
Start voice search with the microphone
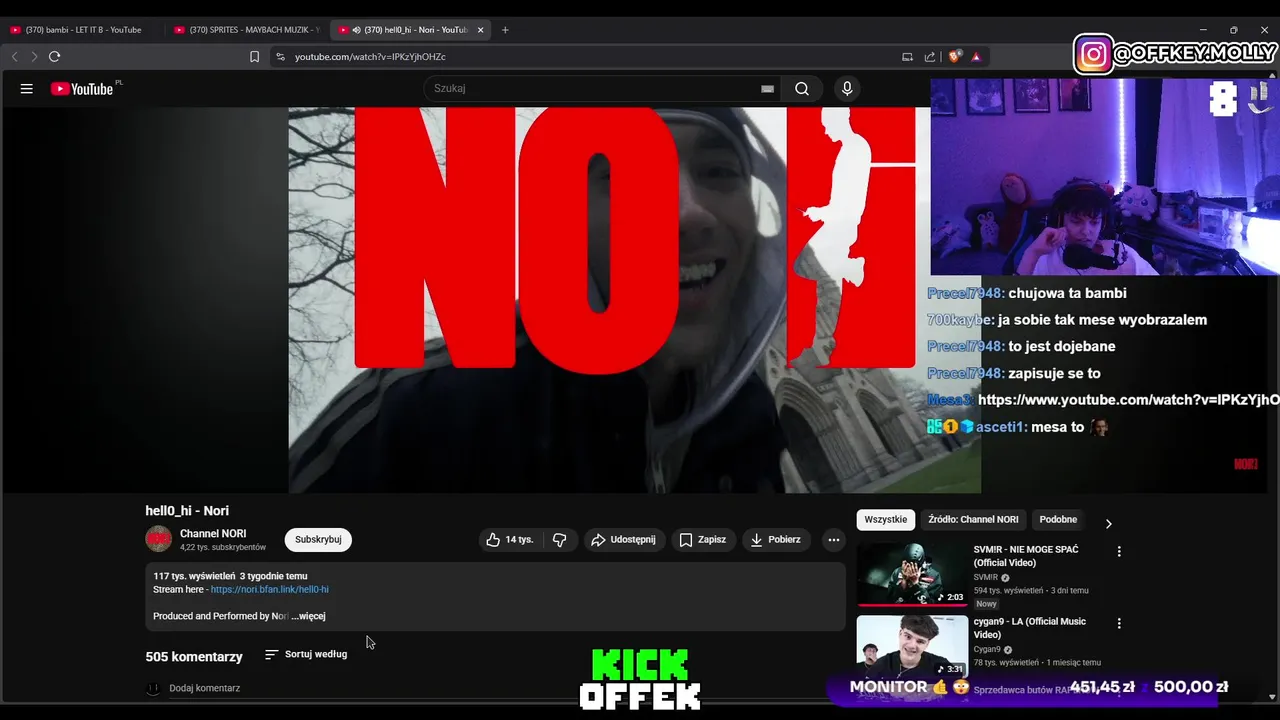click(x=847, y=89)
